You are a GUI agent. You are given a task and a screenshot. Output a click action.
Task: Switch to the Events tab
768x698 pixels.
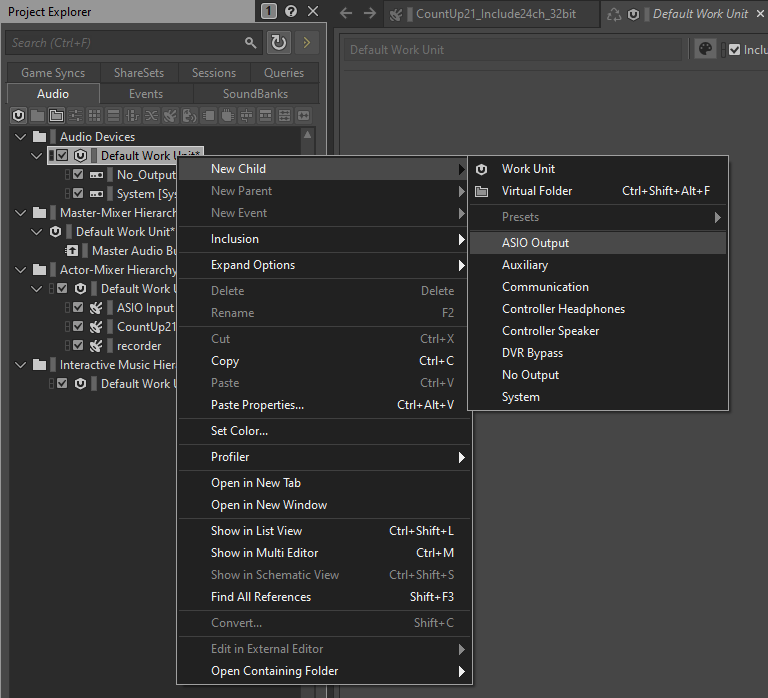(146, 94)
